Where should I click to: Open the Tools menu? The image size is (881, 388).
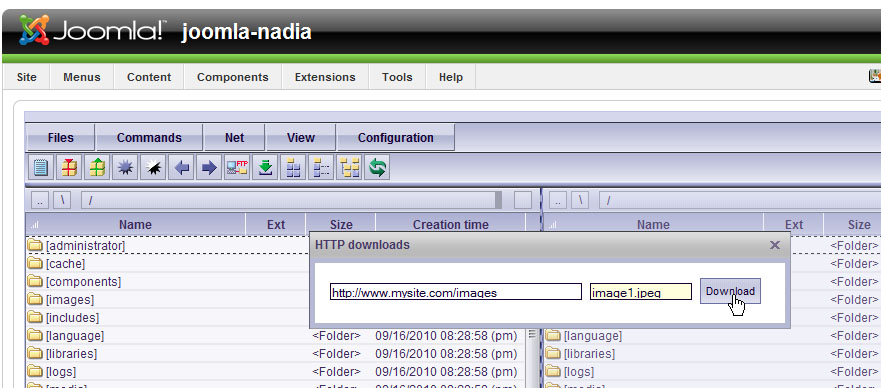tap(397, 77)
